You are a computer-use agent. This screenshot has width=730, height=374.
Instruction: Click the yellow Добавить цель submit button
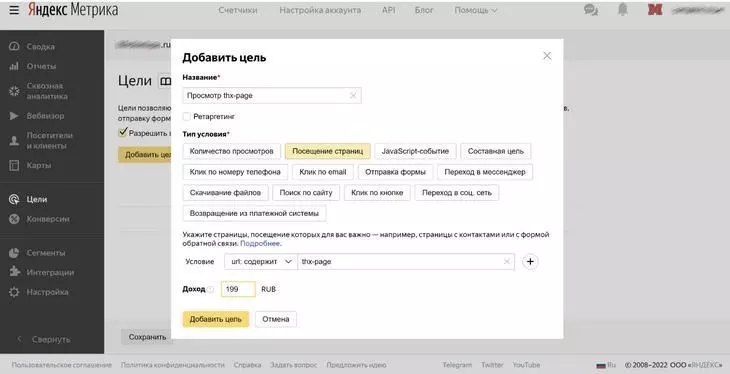click(x=216, y=319)
